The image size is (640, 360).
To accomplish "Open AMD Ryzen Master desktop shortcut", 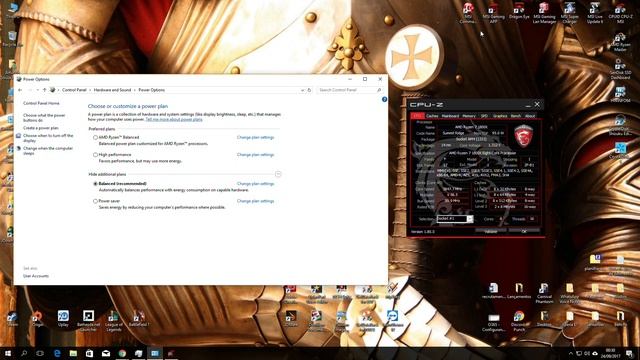I will 620,42.
